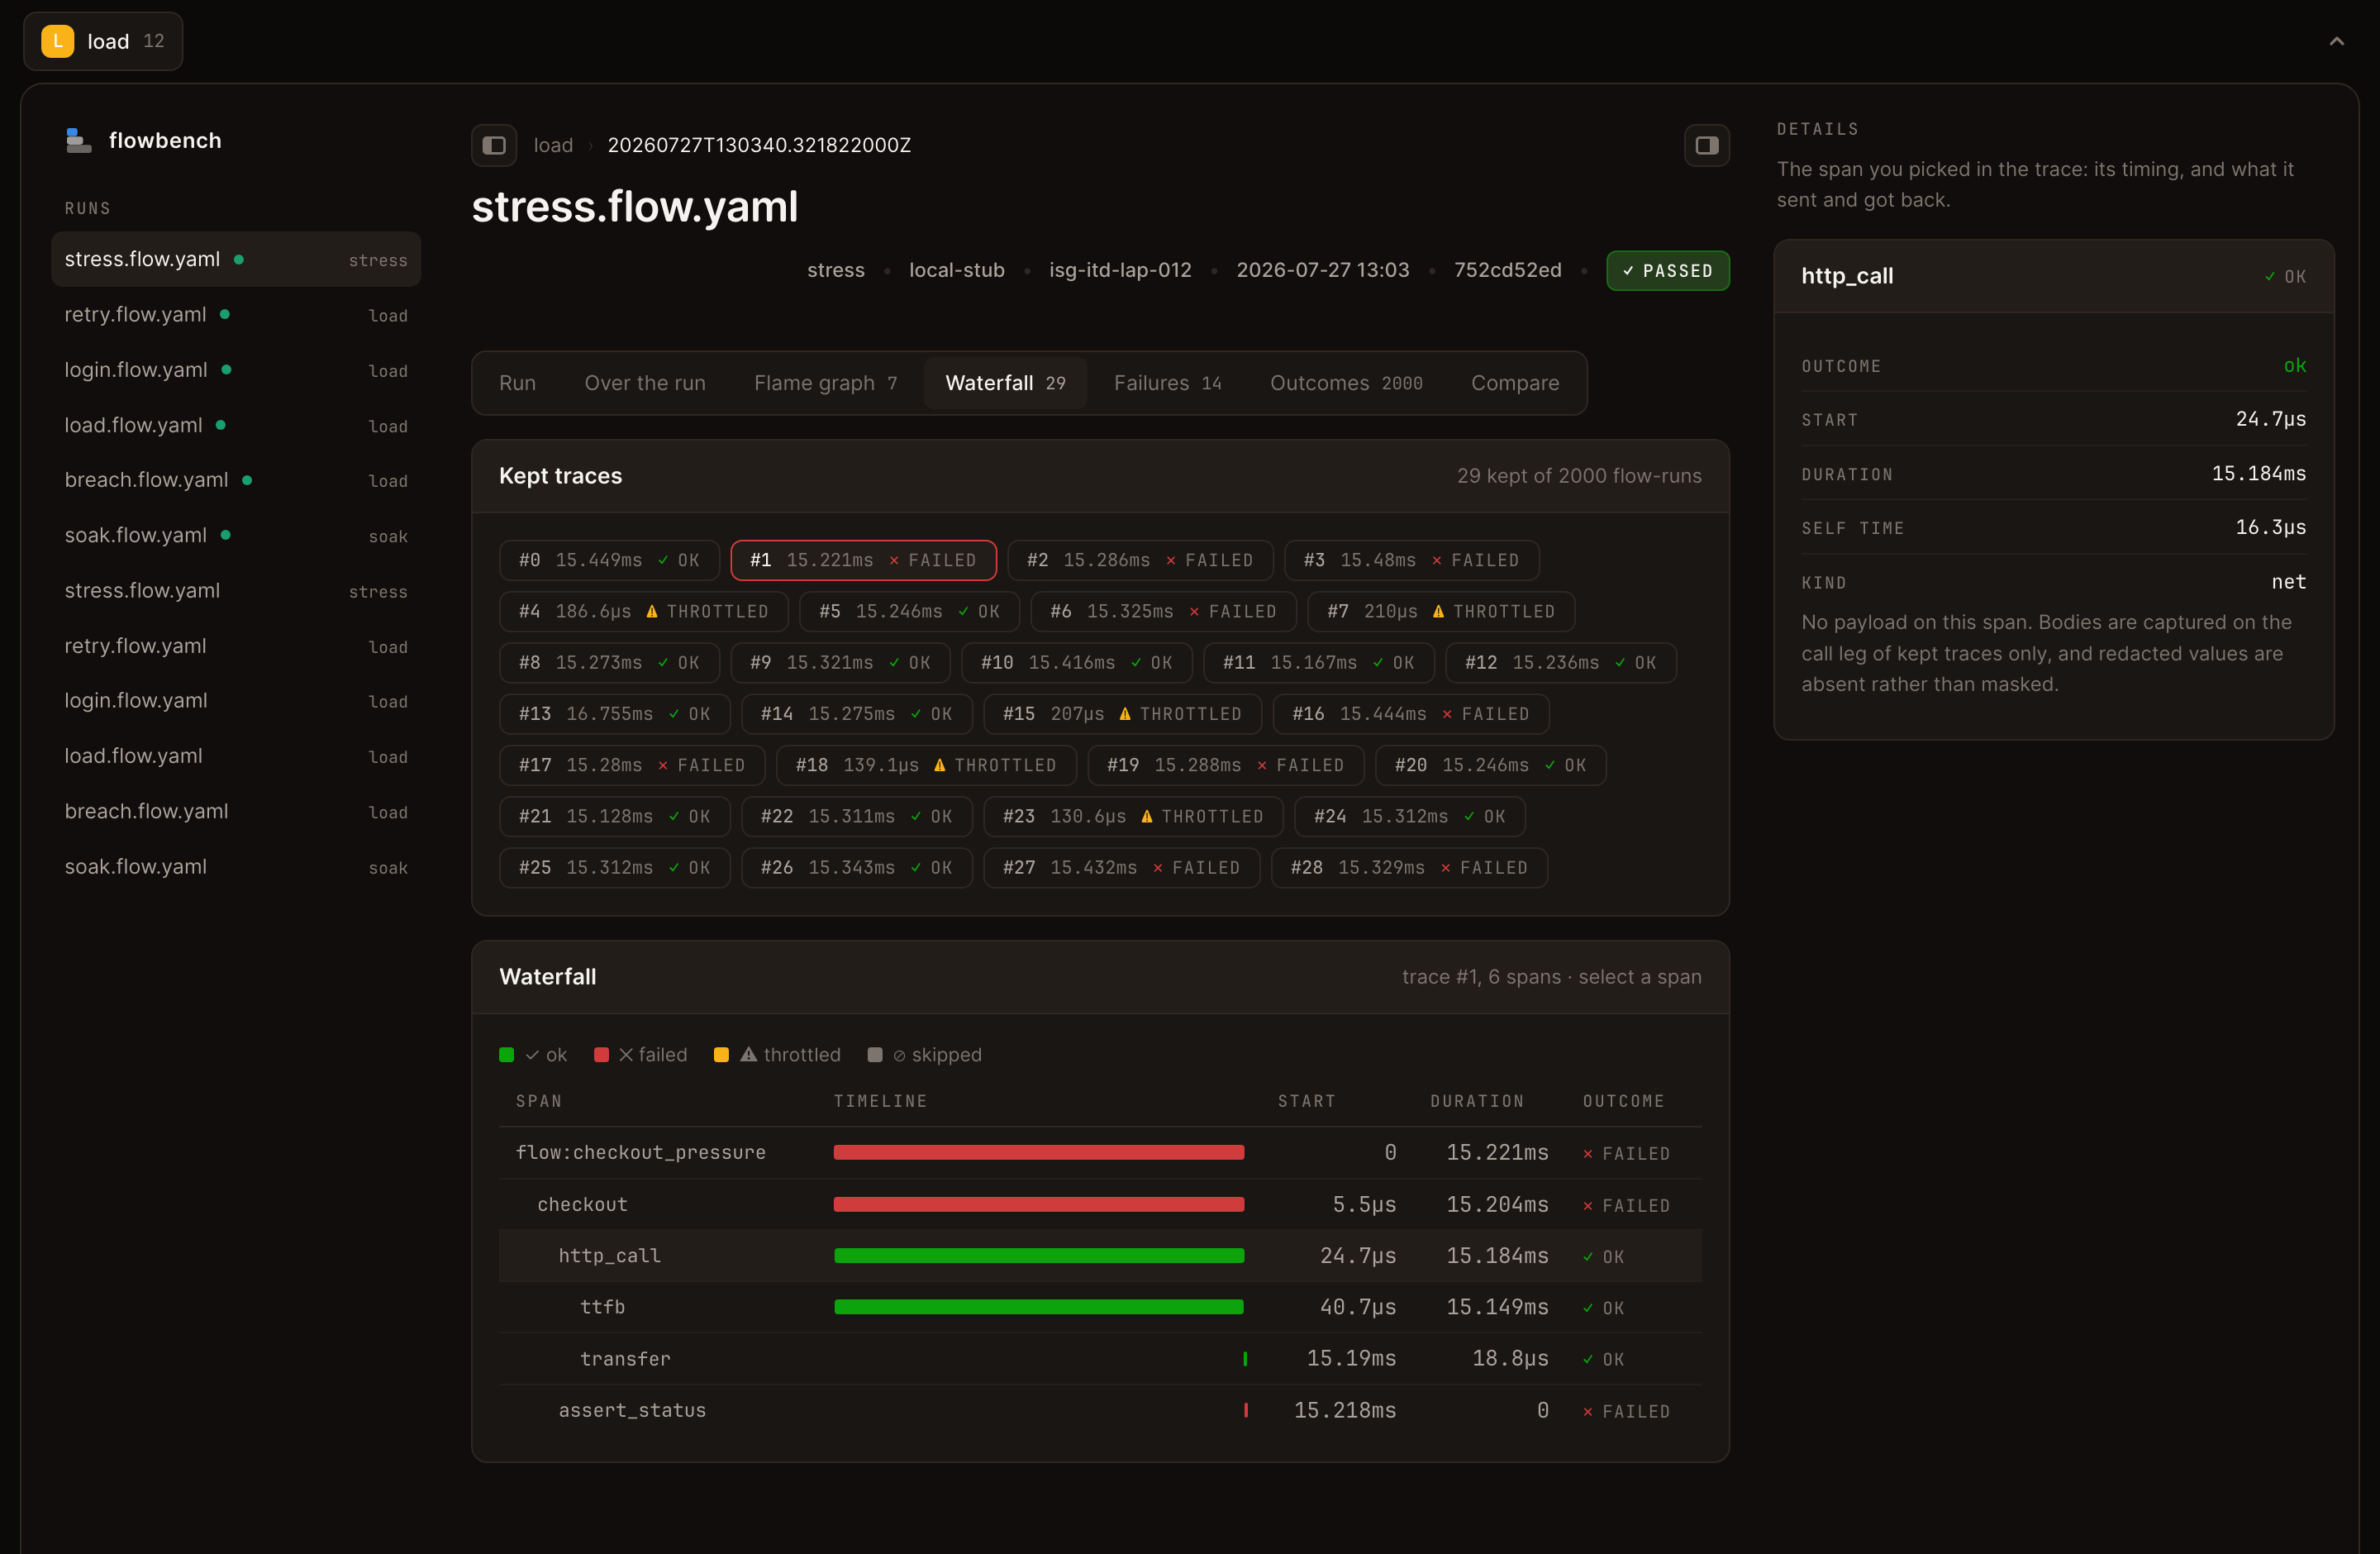This screenshot has width=2380, height=1554.
Task: Click the load breadcrumb link
Action: click(x=553, y=145)
